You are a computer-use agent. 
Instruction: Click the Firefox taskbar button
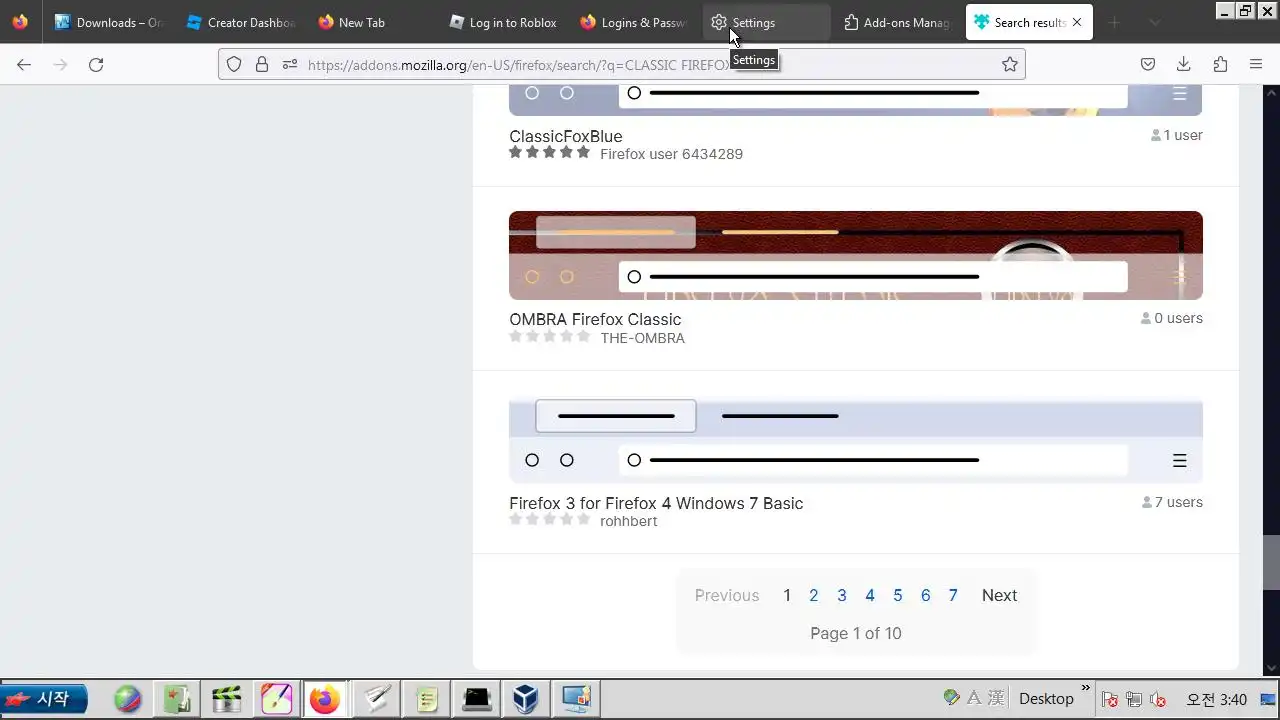point(324,698)
